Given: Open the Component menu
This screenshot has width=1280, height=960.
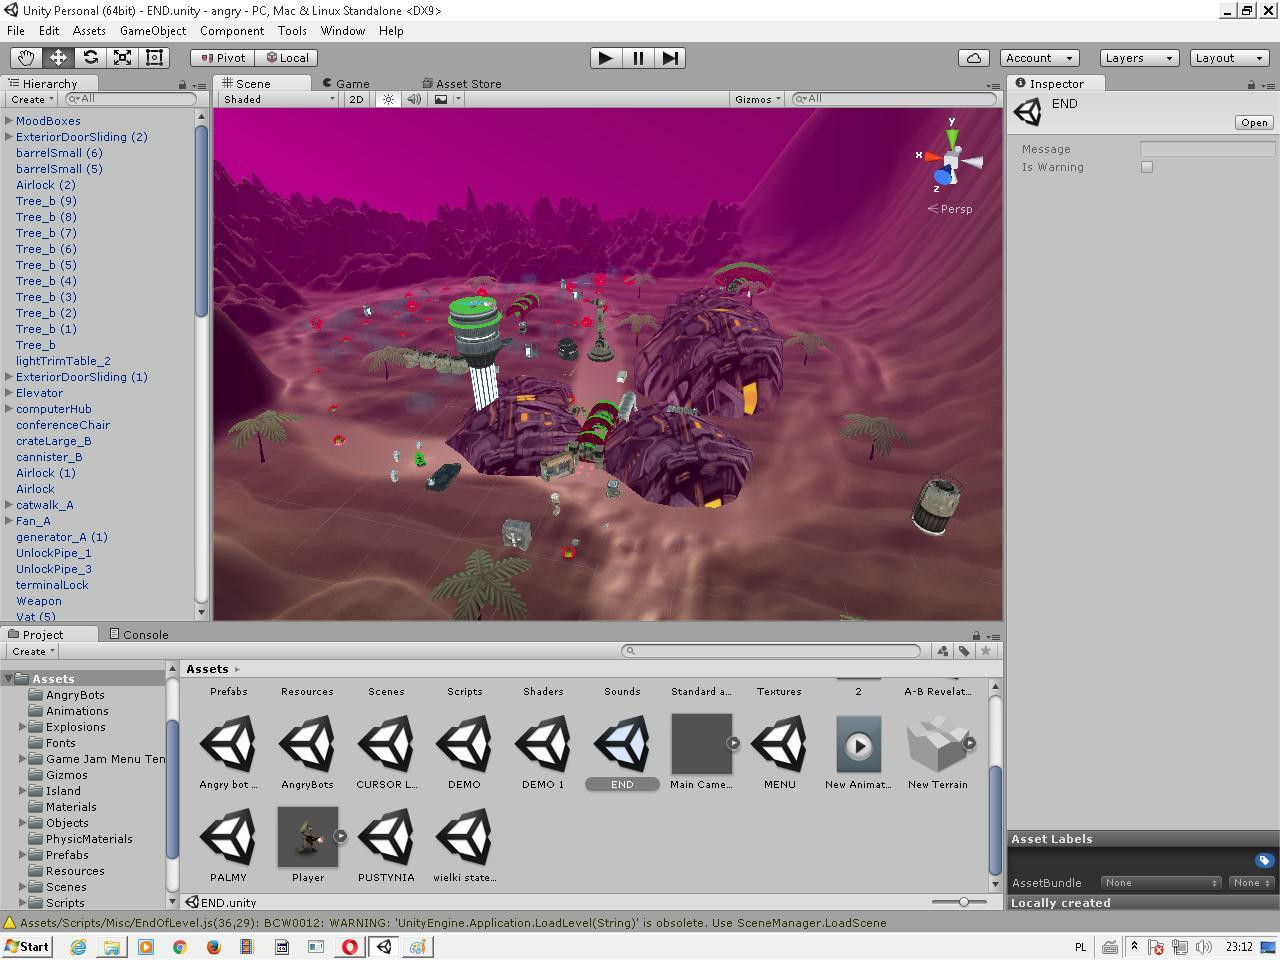Looking at the screenshot, I should (232, 31).
